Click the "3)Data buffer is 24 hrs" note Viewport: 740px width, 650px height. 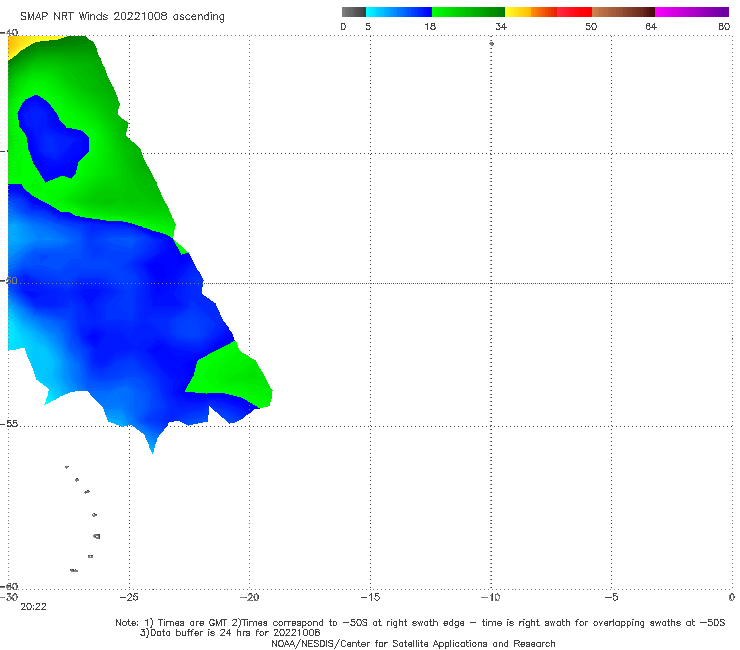(230, 633)
